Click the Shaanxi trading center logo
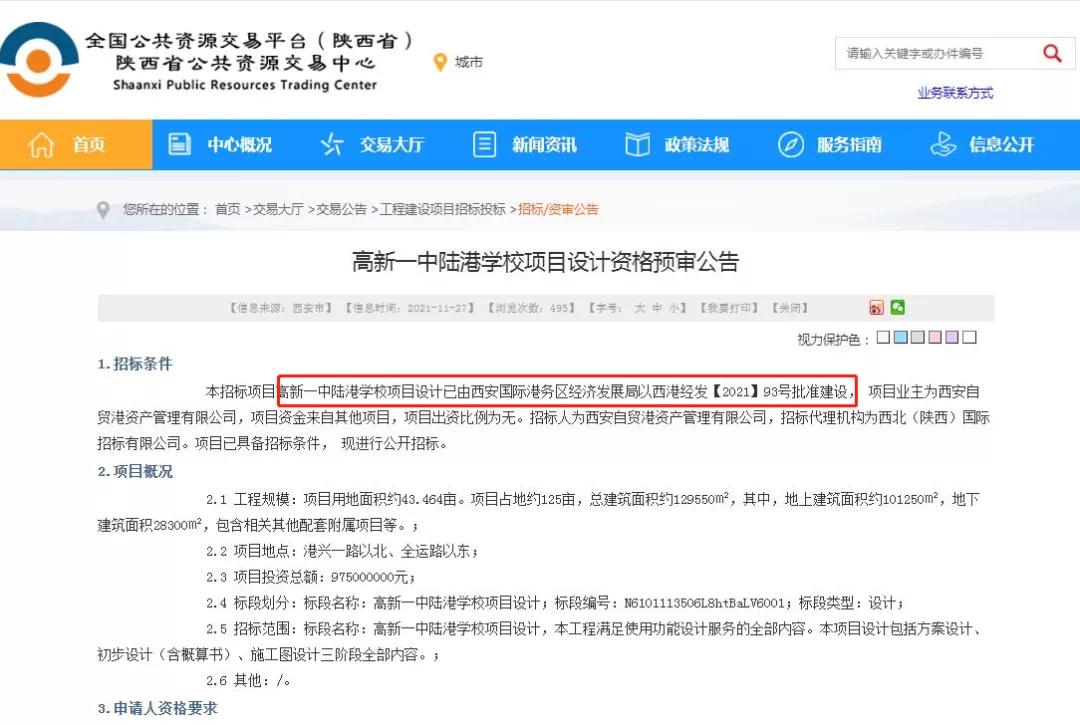The image size is (1080, 726). tap(40, 60)
